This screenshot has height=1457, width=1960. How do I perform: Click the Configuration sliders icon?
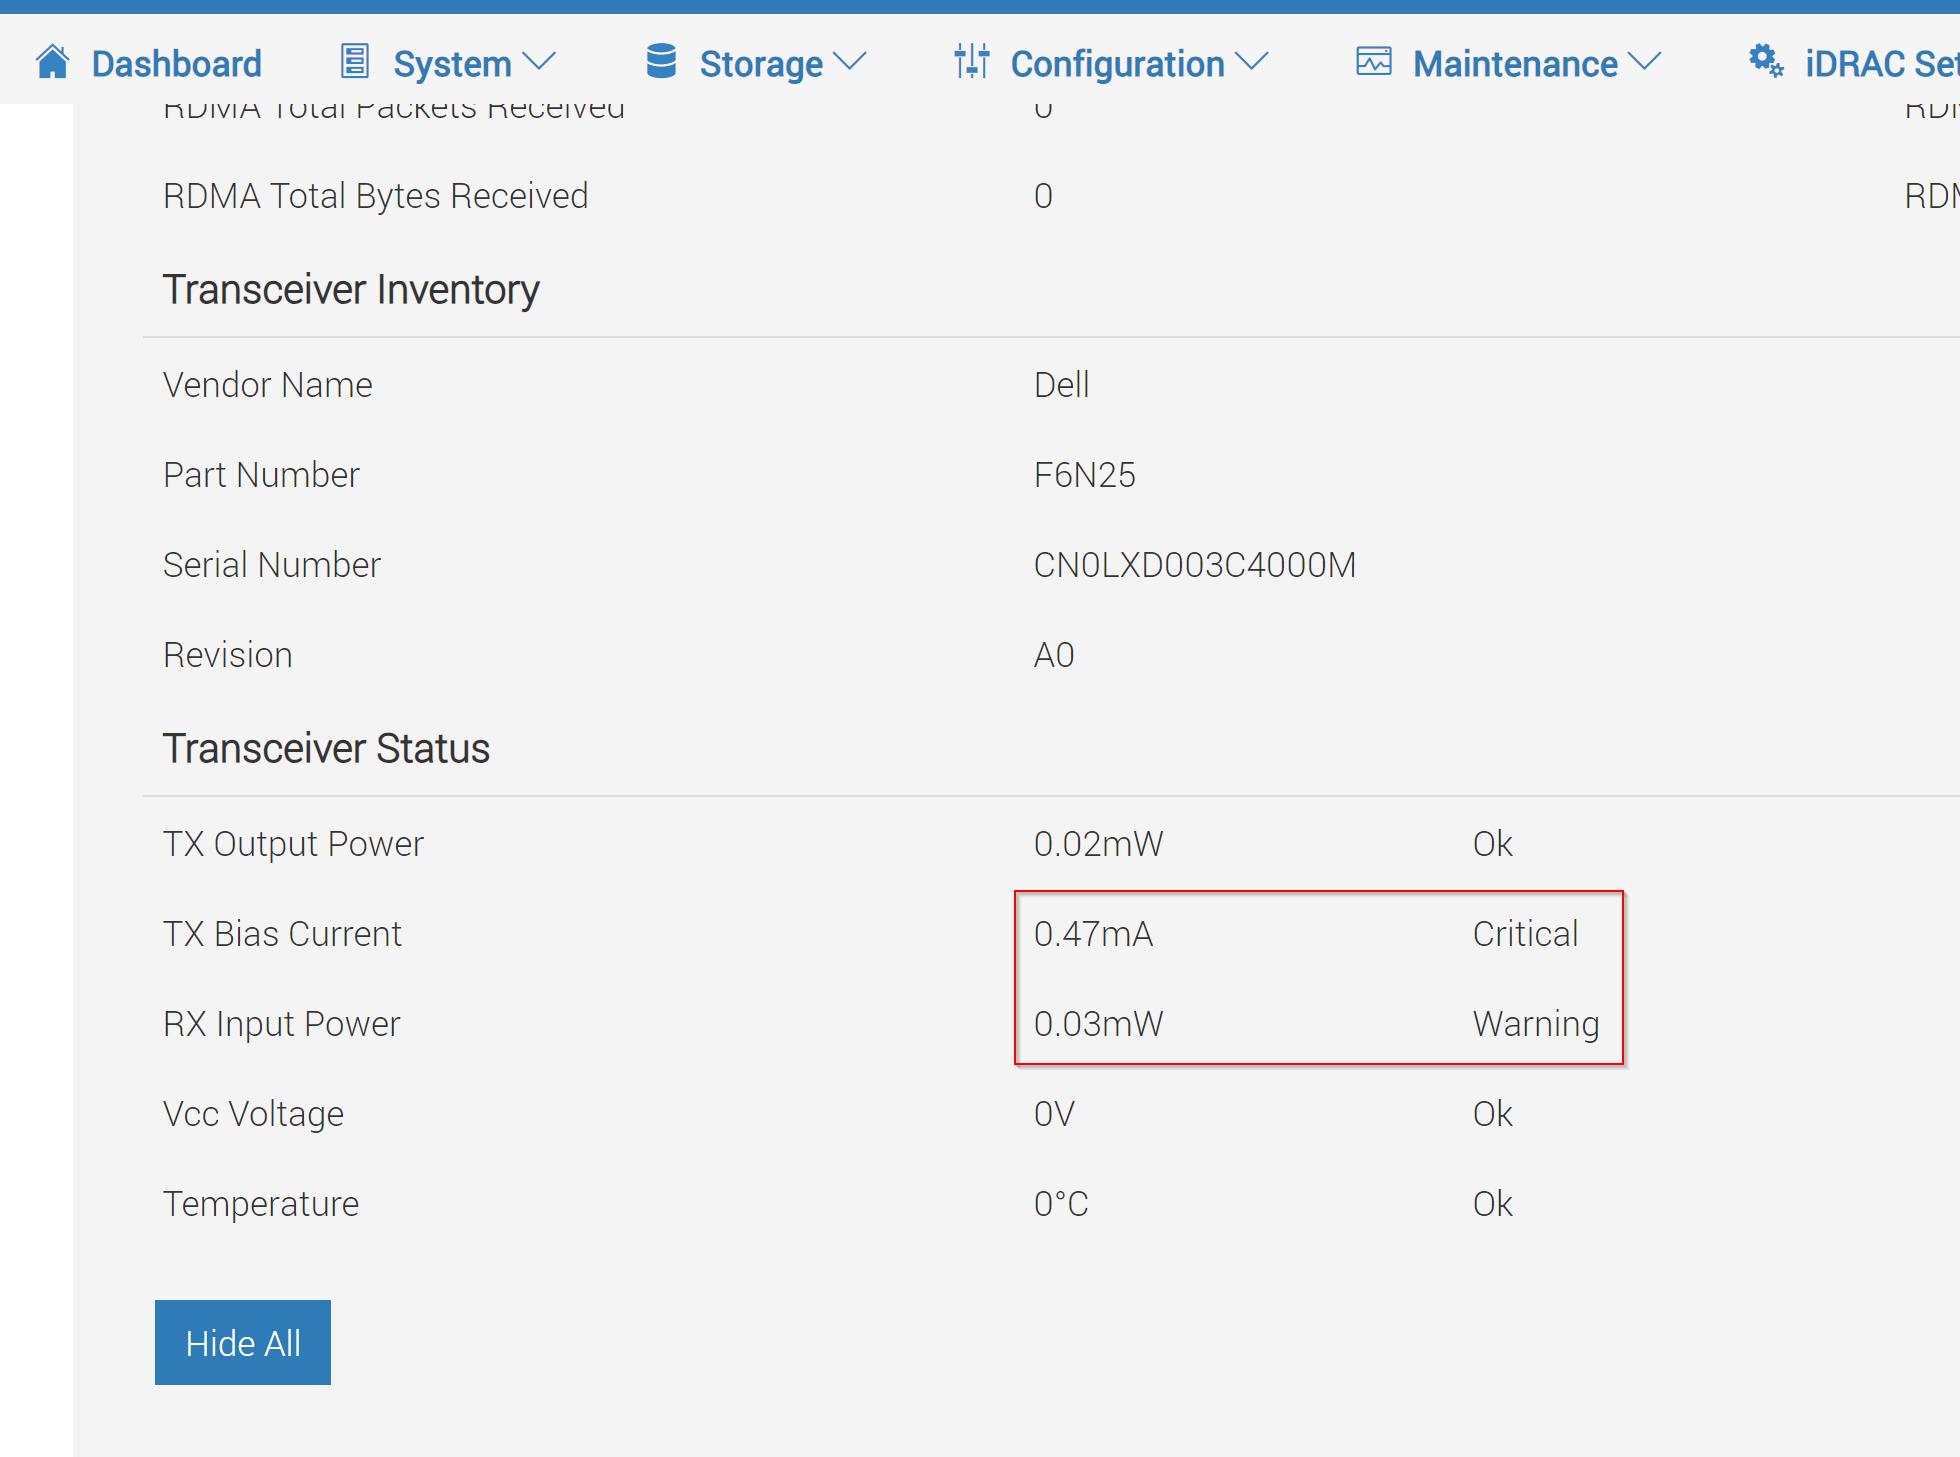971,62
